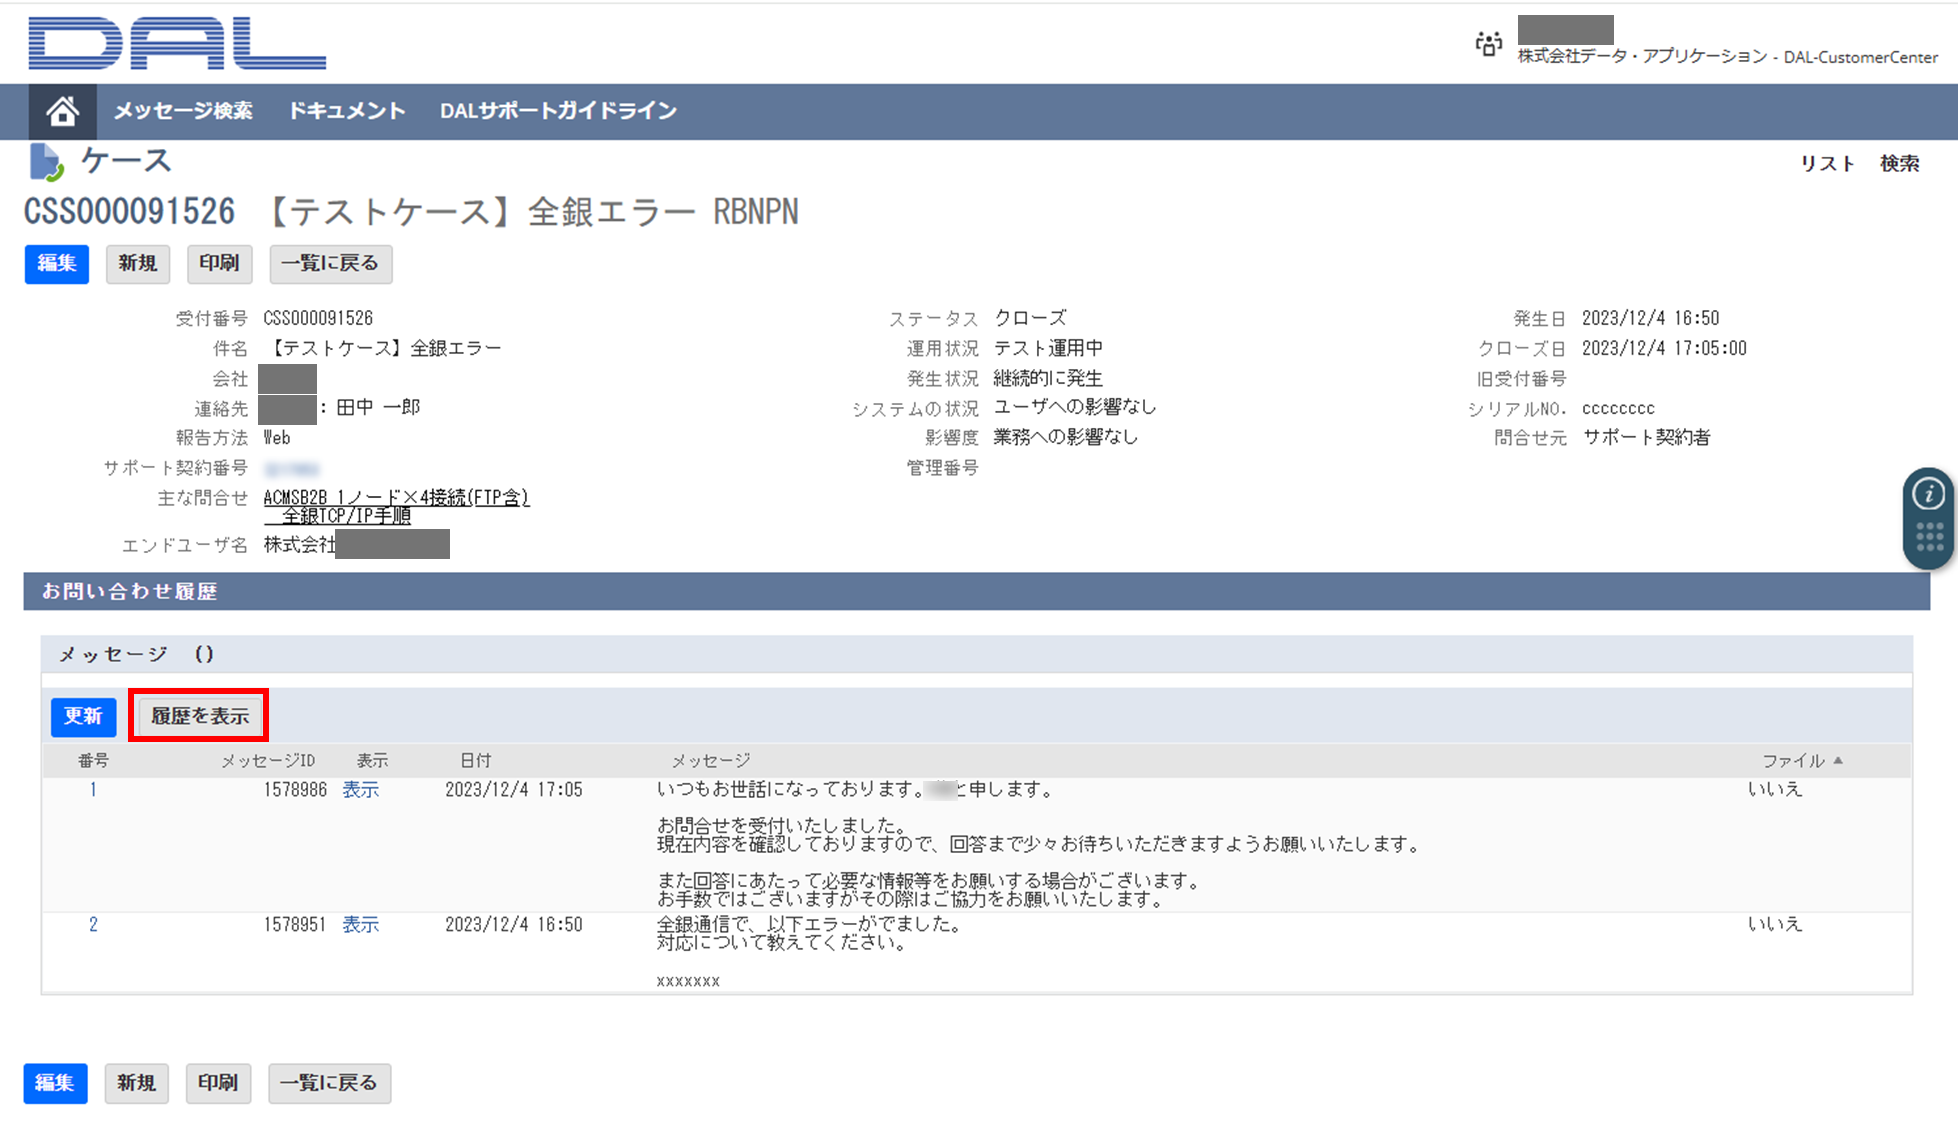Screen dimensions: 1958x1125
Task: Click the リスト link
Action: point(1828,164)
